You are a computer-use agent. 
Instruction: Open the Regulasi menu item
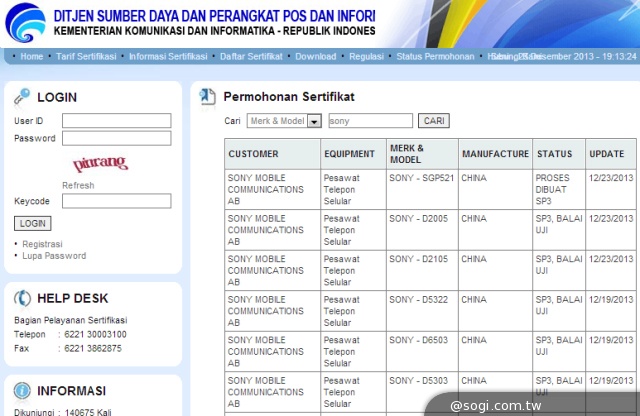click(366, 56)
